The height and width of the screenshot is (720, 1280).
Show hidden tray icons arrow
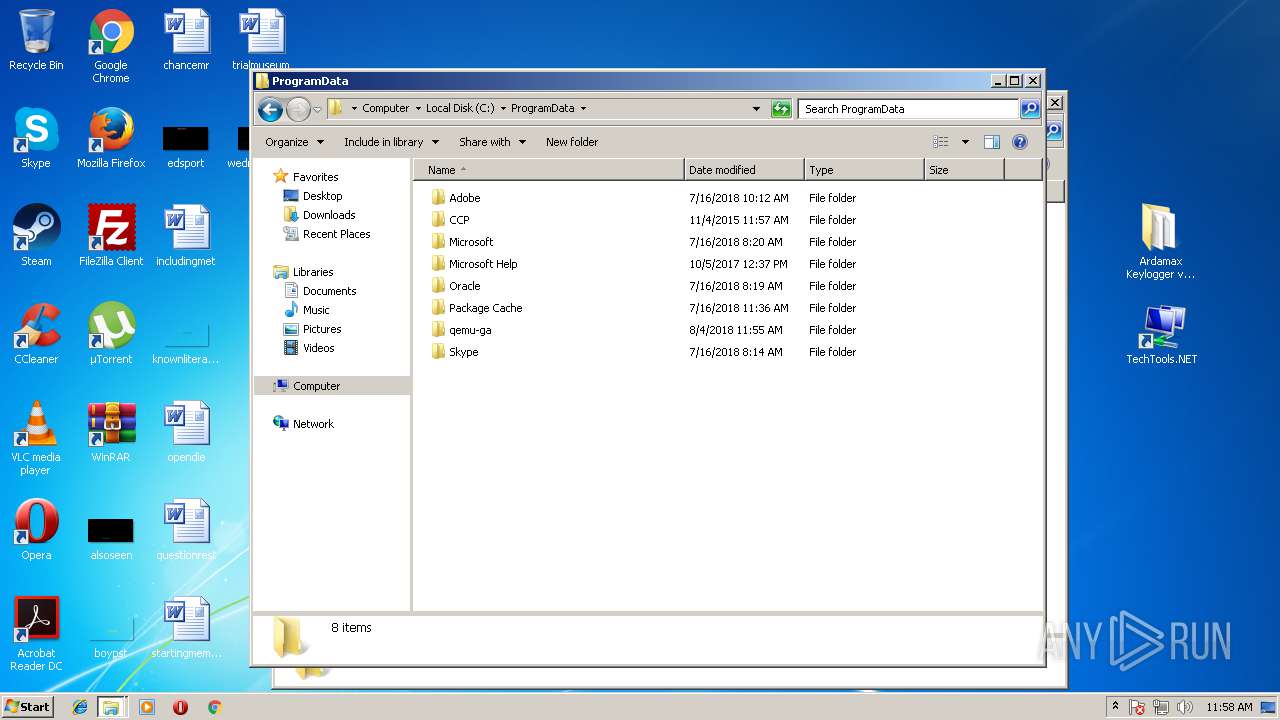click(x=1115, y=707)
